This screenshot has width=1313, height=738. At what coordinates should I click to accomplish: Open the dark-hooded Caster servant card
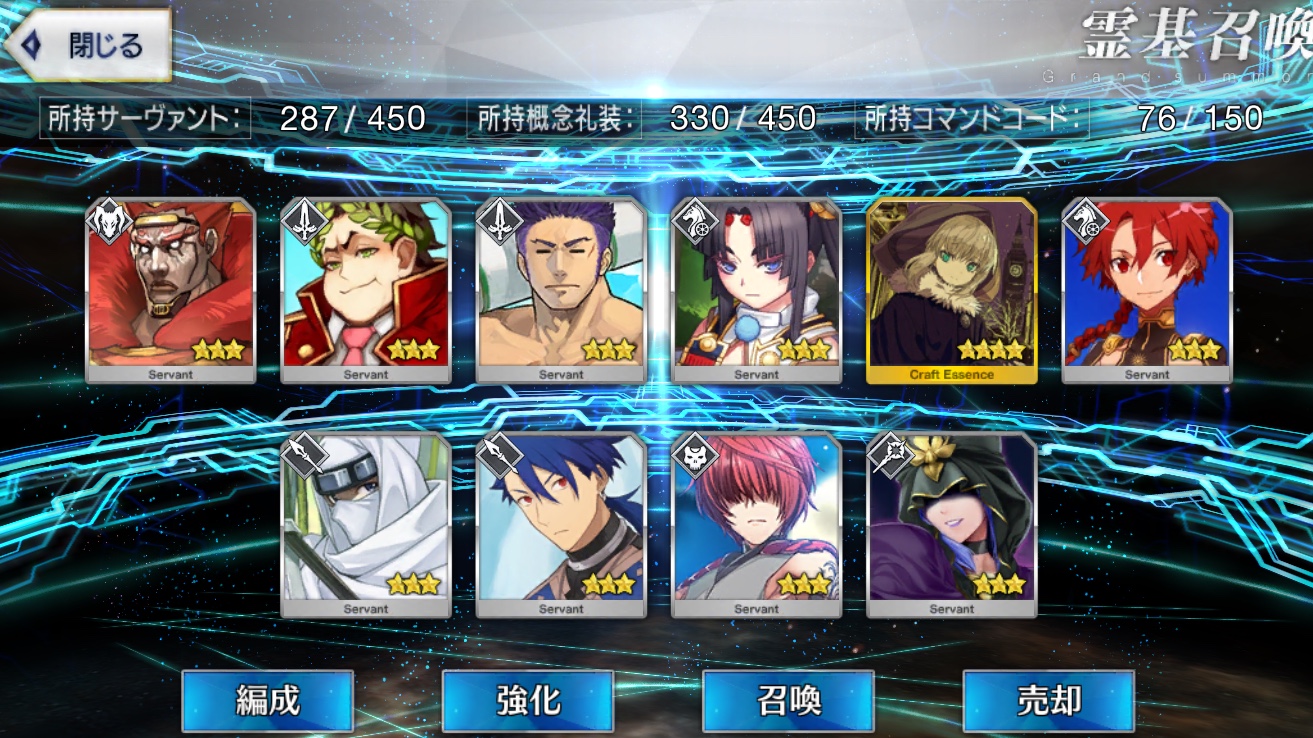[952, 525]
